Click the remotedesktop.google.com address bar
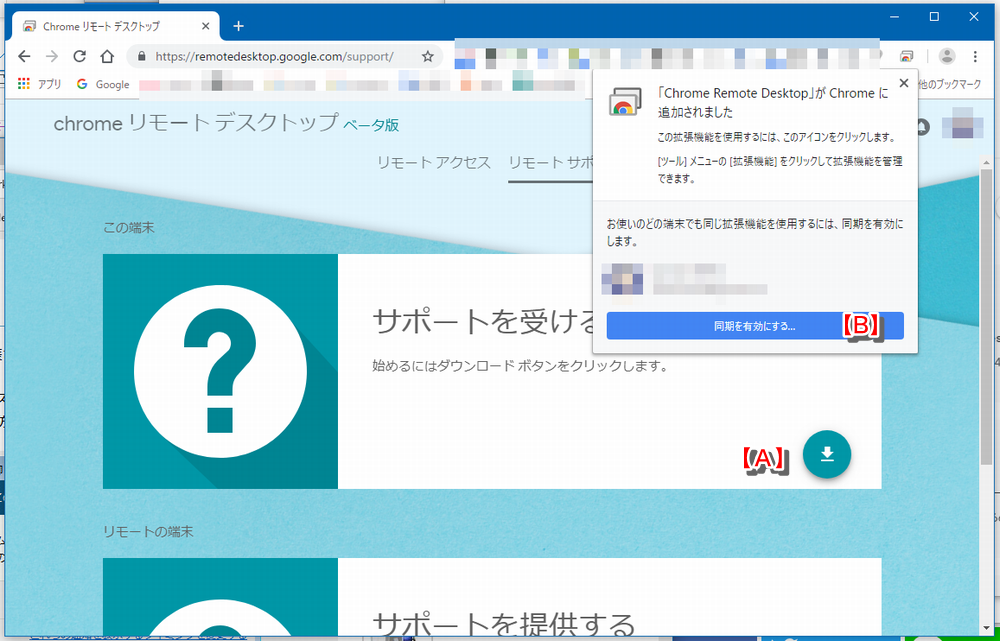 pyautogui.click(x=285, y=56)
